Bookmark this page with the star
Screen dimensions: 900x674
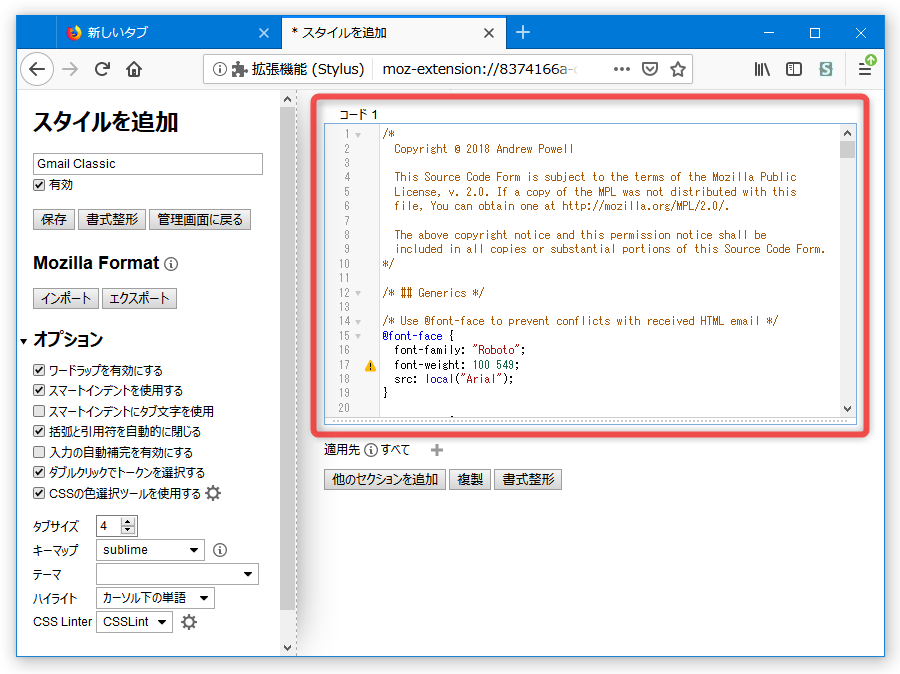(678, 69)
